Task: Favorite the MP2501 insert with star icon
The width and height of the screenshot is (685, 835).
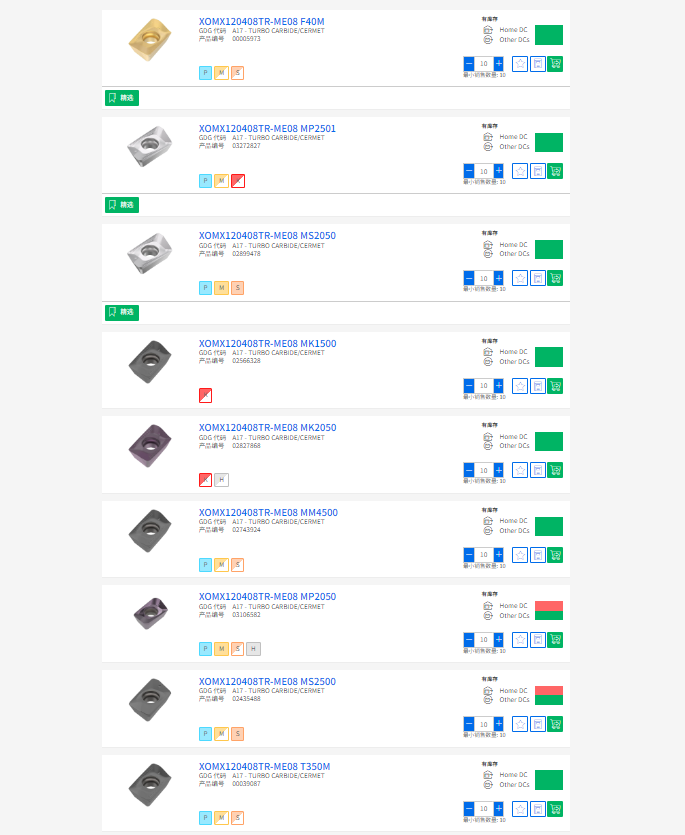Action: [x=520, y=171]
